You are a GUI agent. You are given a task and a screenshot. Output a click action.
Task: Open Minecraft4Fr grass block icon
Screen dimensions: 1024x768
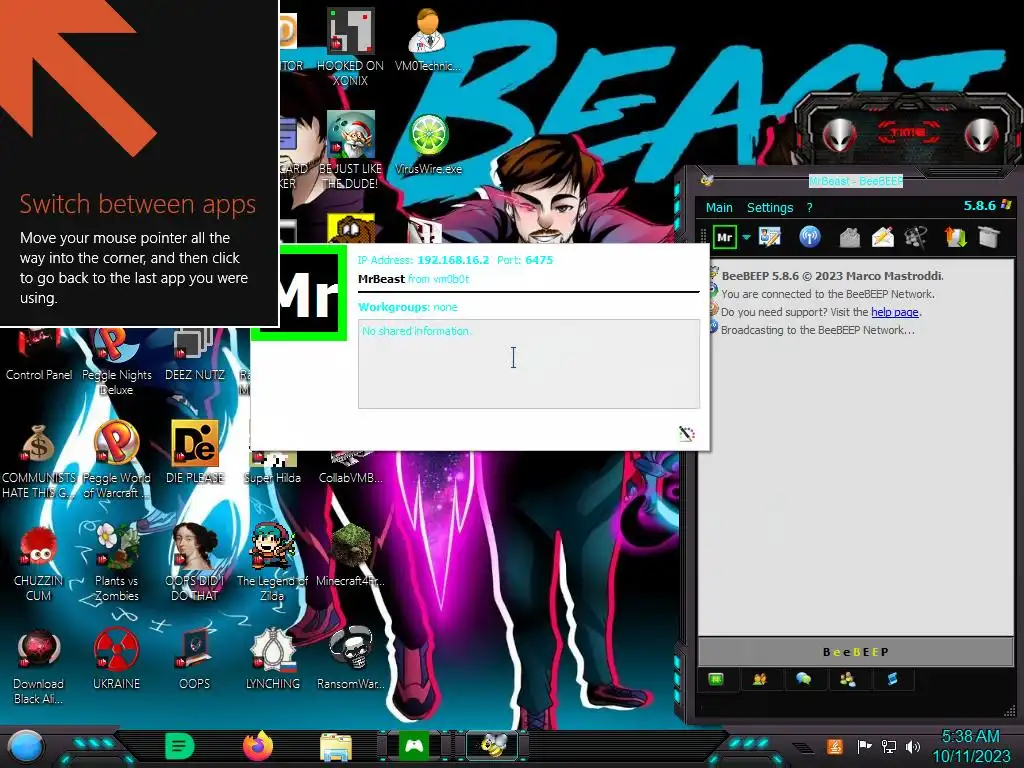[x=351, y=555]
